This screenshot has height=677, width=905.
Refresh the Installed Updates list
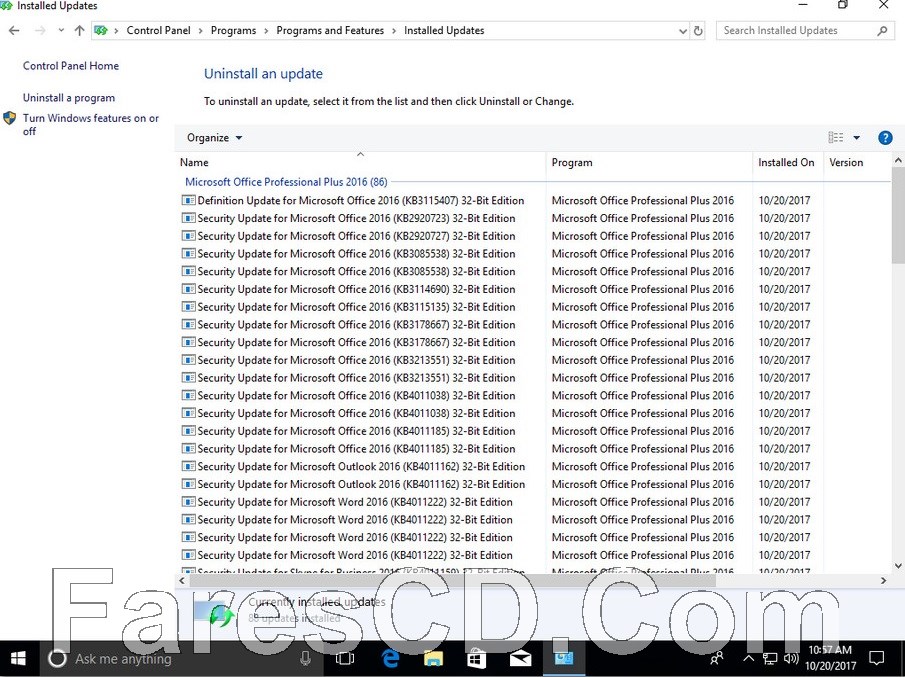[x=698, y=31]
